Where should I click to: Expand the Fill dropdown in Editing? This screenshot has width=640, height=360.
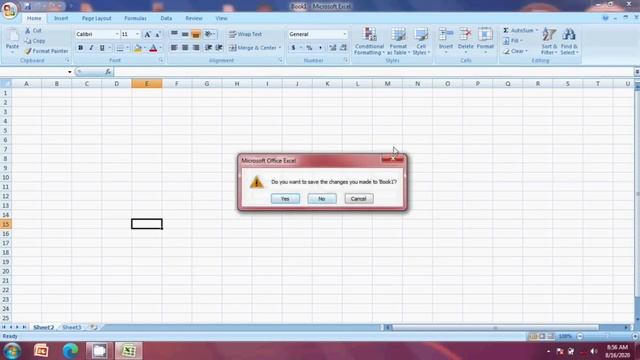[522, 41]
